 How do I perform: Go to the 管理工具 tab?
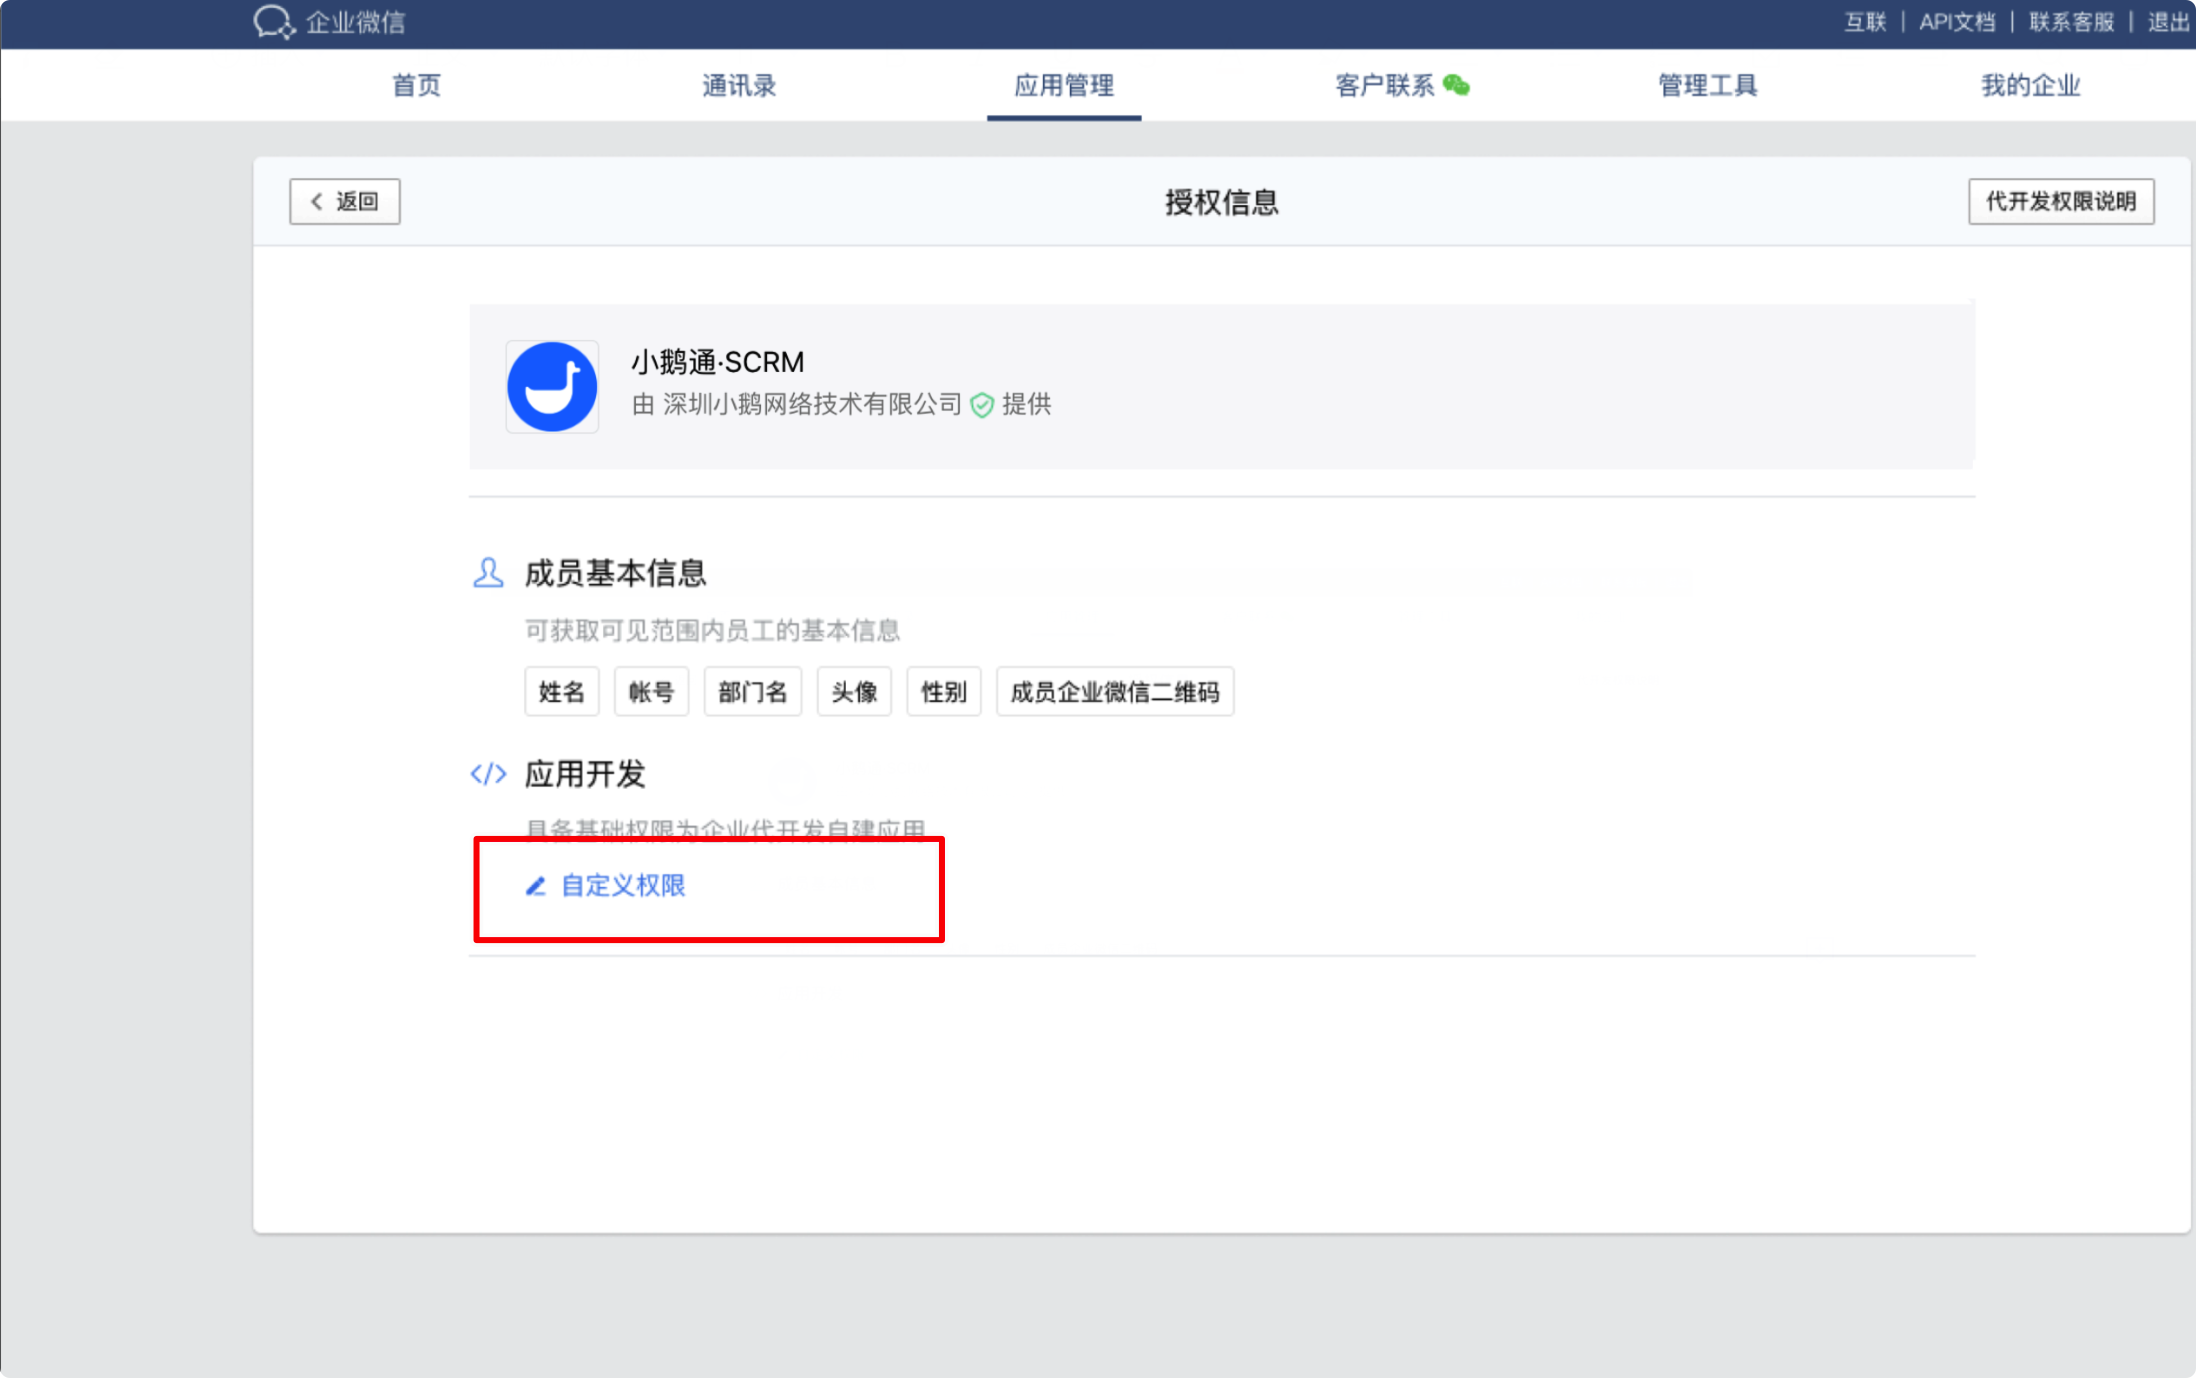point(1708,85)
